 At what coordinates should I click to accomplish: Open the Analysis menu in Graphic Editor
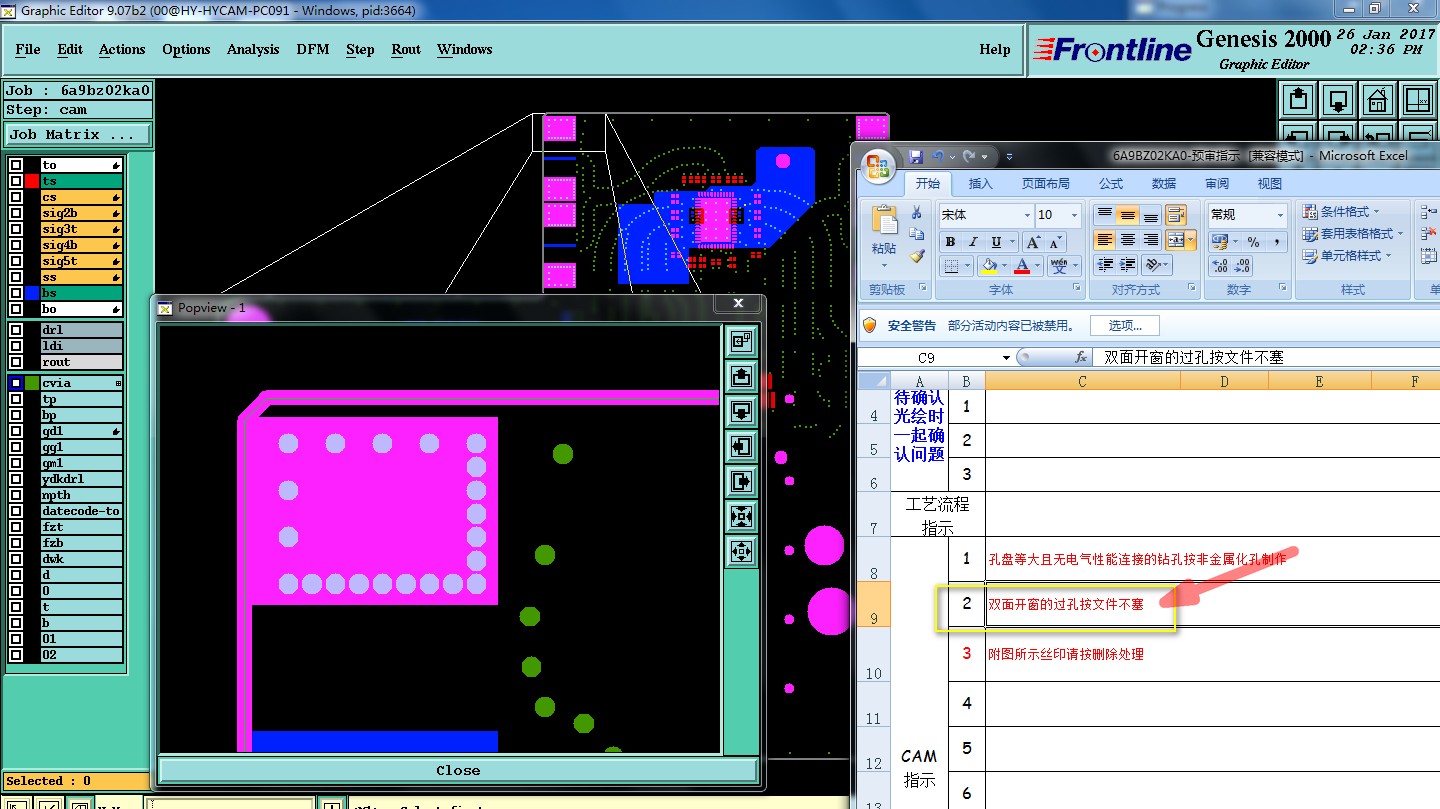coord(253,49)
